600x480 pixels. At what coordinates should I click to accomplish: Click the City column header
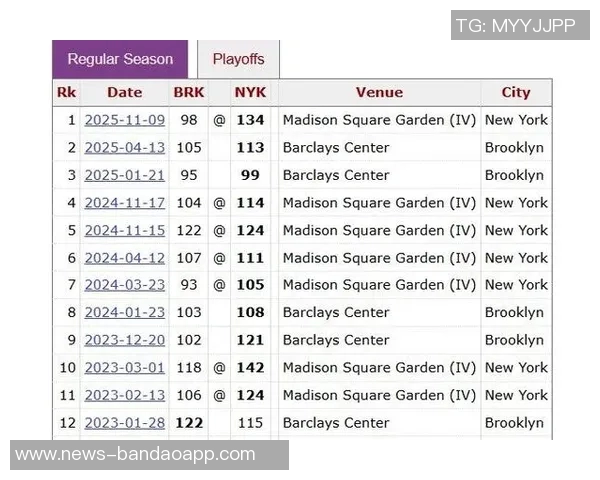(516, 93)
